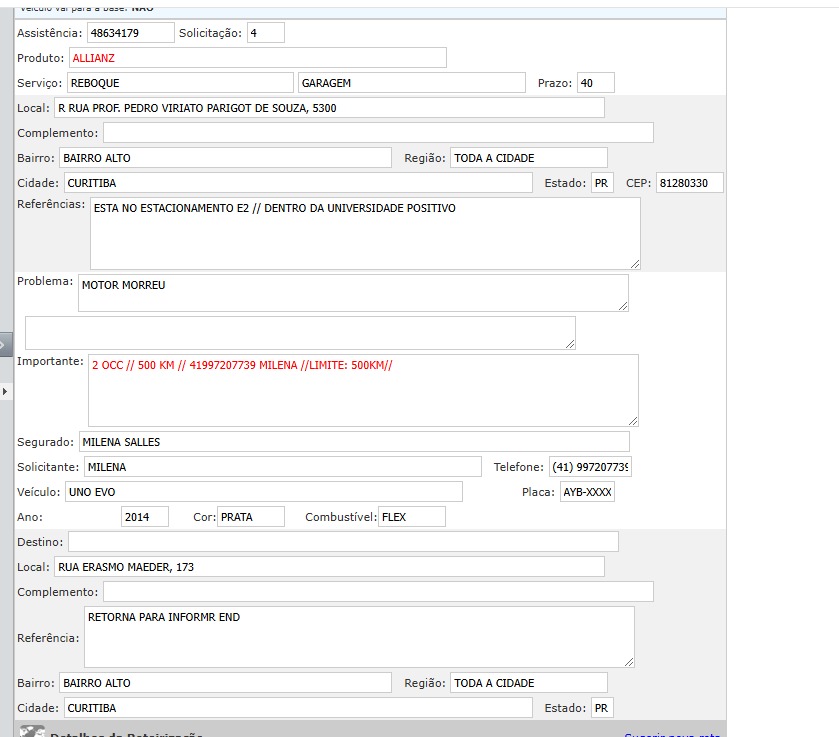Click the Referência area RETORNA PARA INFORMR END
This screenshot has width=839, height=737.
[359, 637]
